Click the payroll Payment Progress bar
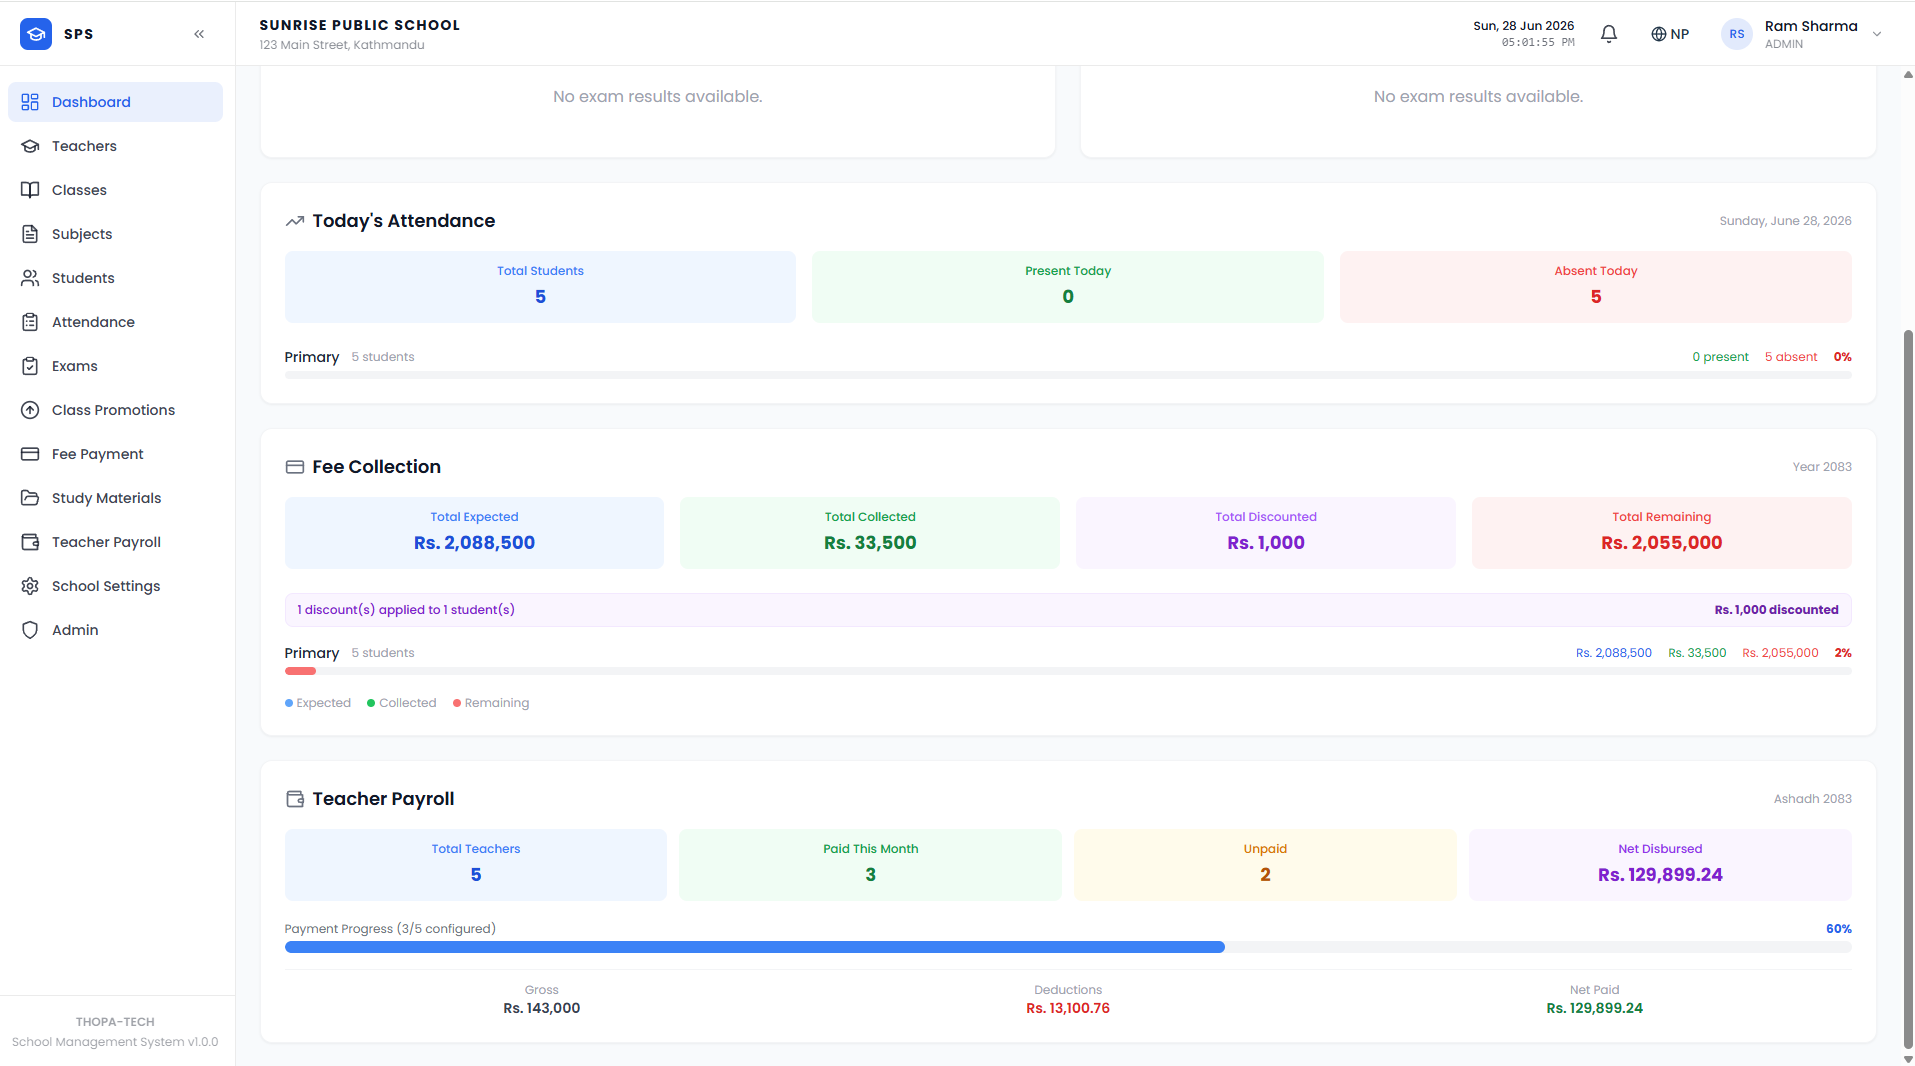The height and width of the screenshot is (1066, 1915). [x=1068, y=947]
